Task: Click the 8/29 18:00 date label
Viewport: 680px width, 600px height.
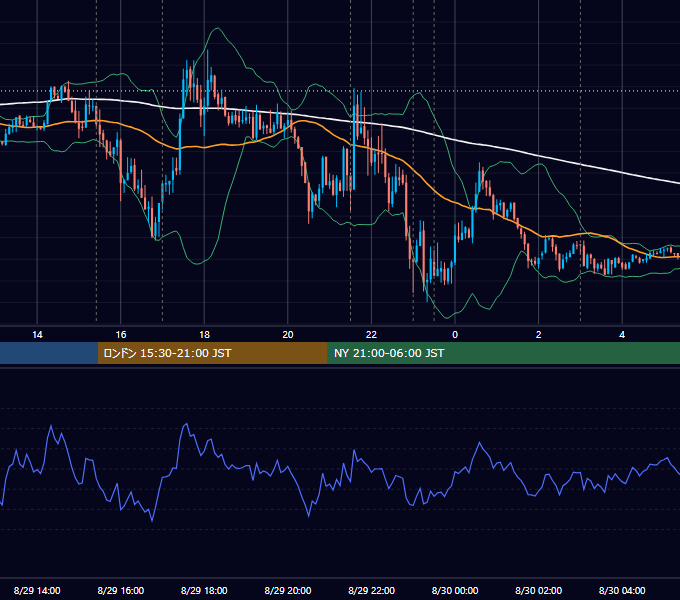Action: tap(204, 590)
